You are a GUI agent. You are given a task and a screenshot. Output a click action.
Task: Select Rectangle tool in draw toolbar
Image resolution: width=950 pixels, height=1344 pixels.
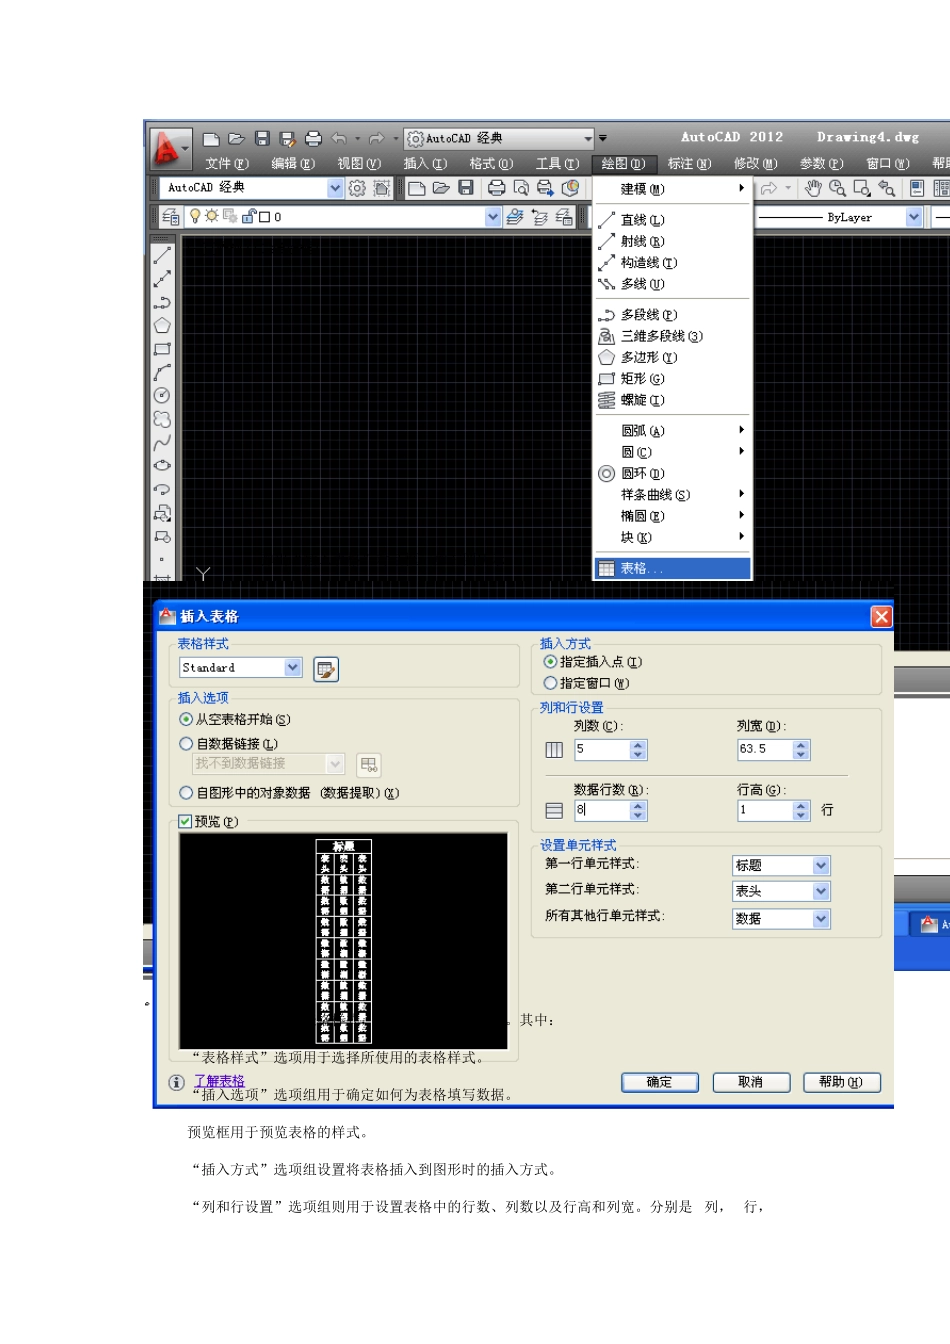[162, 349]
